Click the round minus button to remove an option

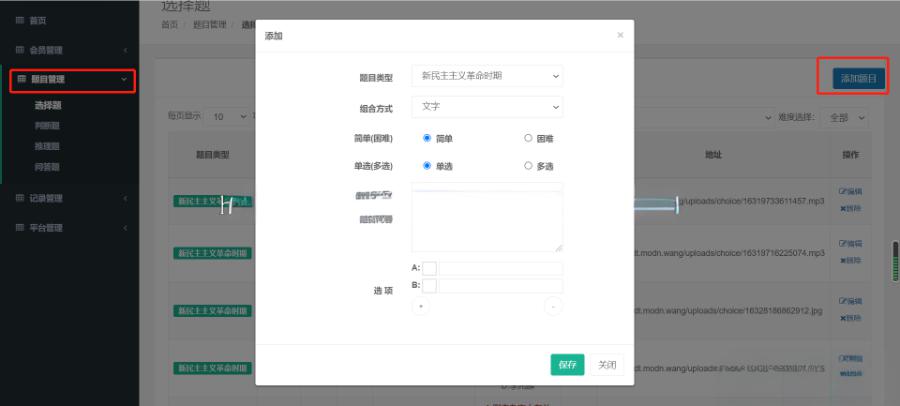coord(553,307)
